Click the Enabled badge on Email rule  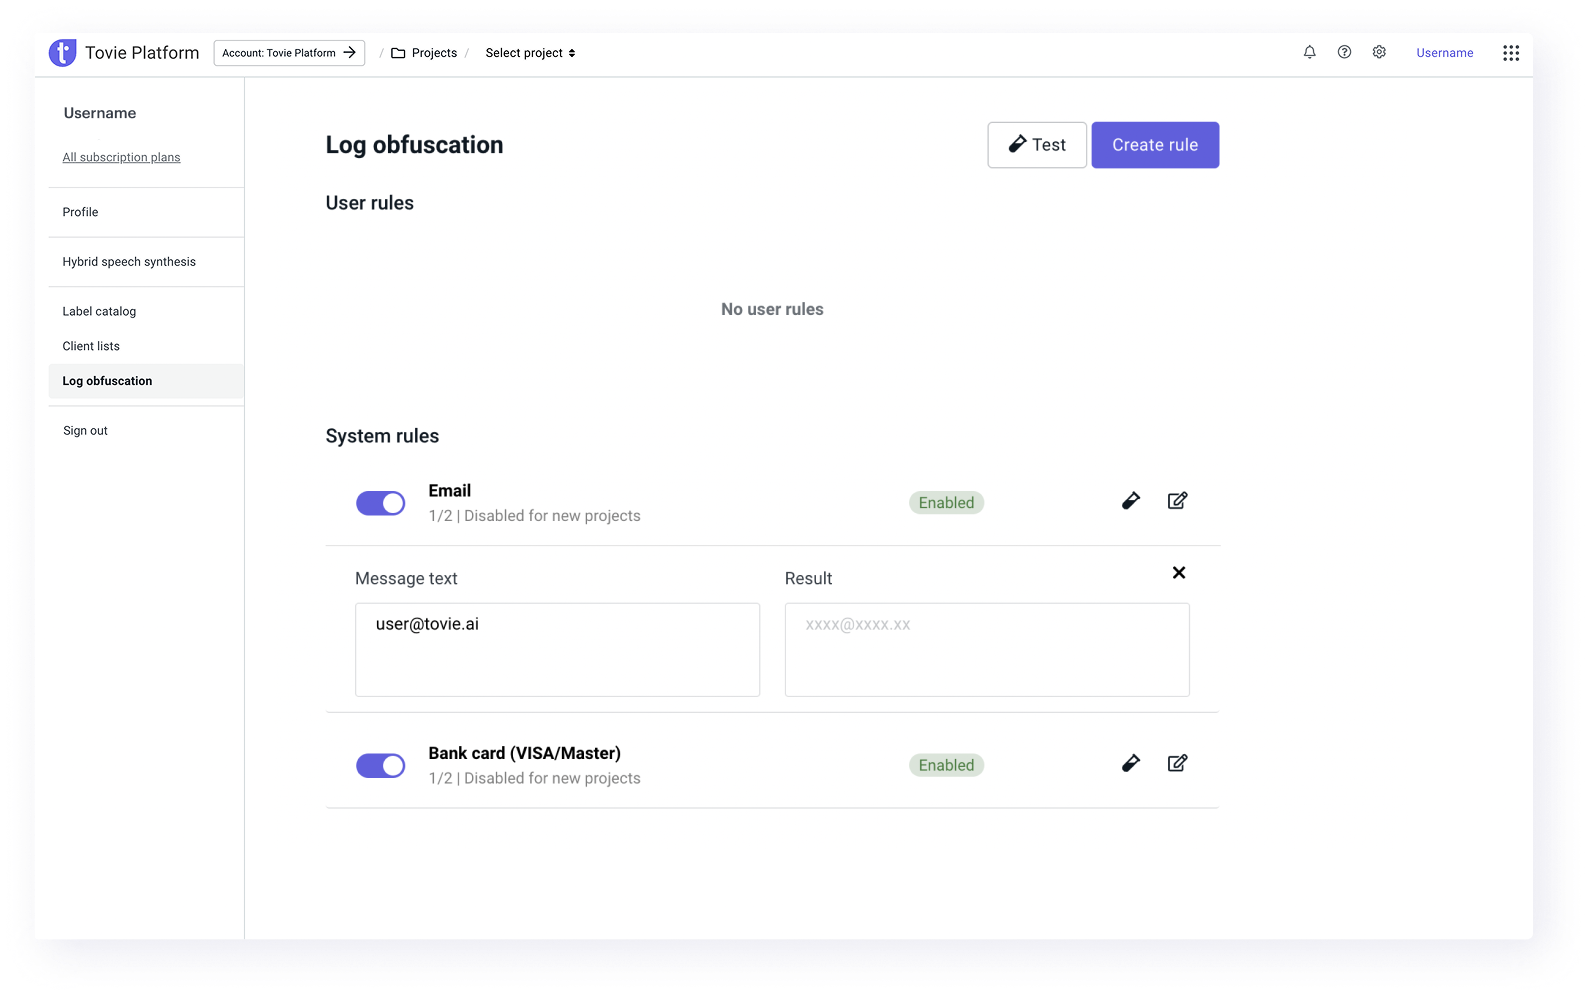click(946, 503)
